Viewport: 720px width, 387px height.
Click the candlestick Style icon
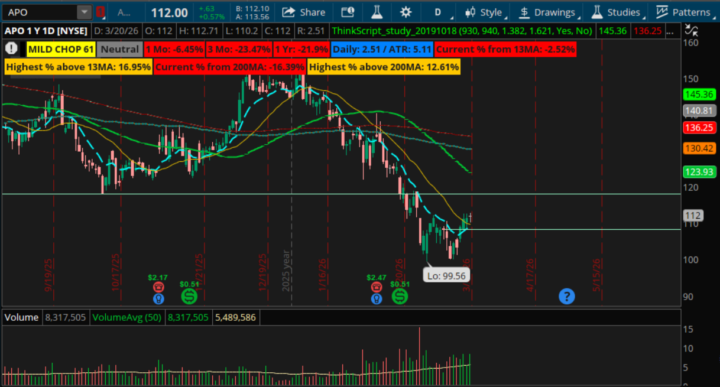(470, 12)
